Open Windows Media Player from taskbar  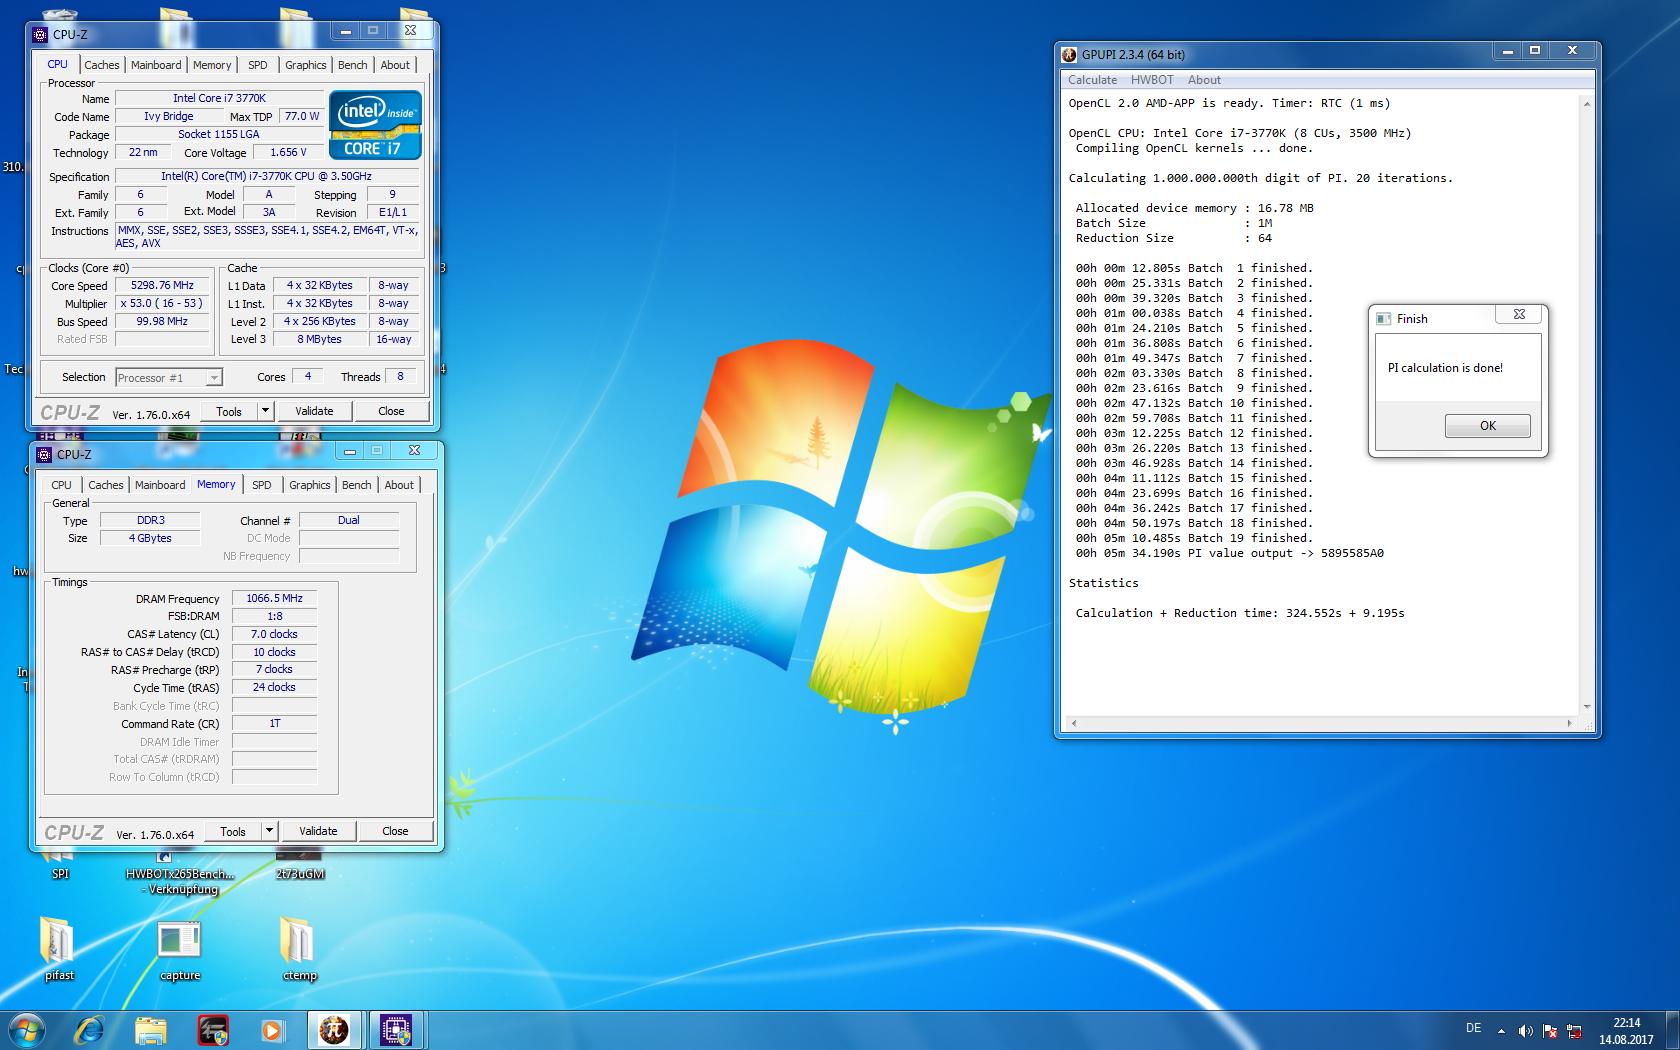click(x=272, y=1029)
